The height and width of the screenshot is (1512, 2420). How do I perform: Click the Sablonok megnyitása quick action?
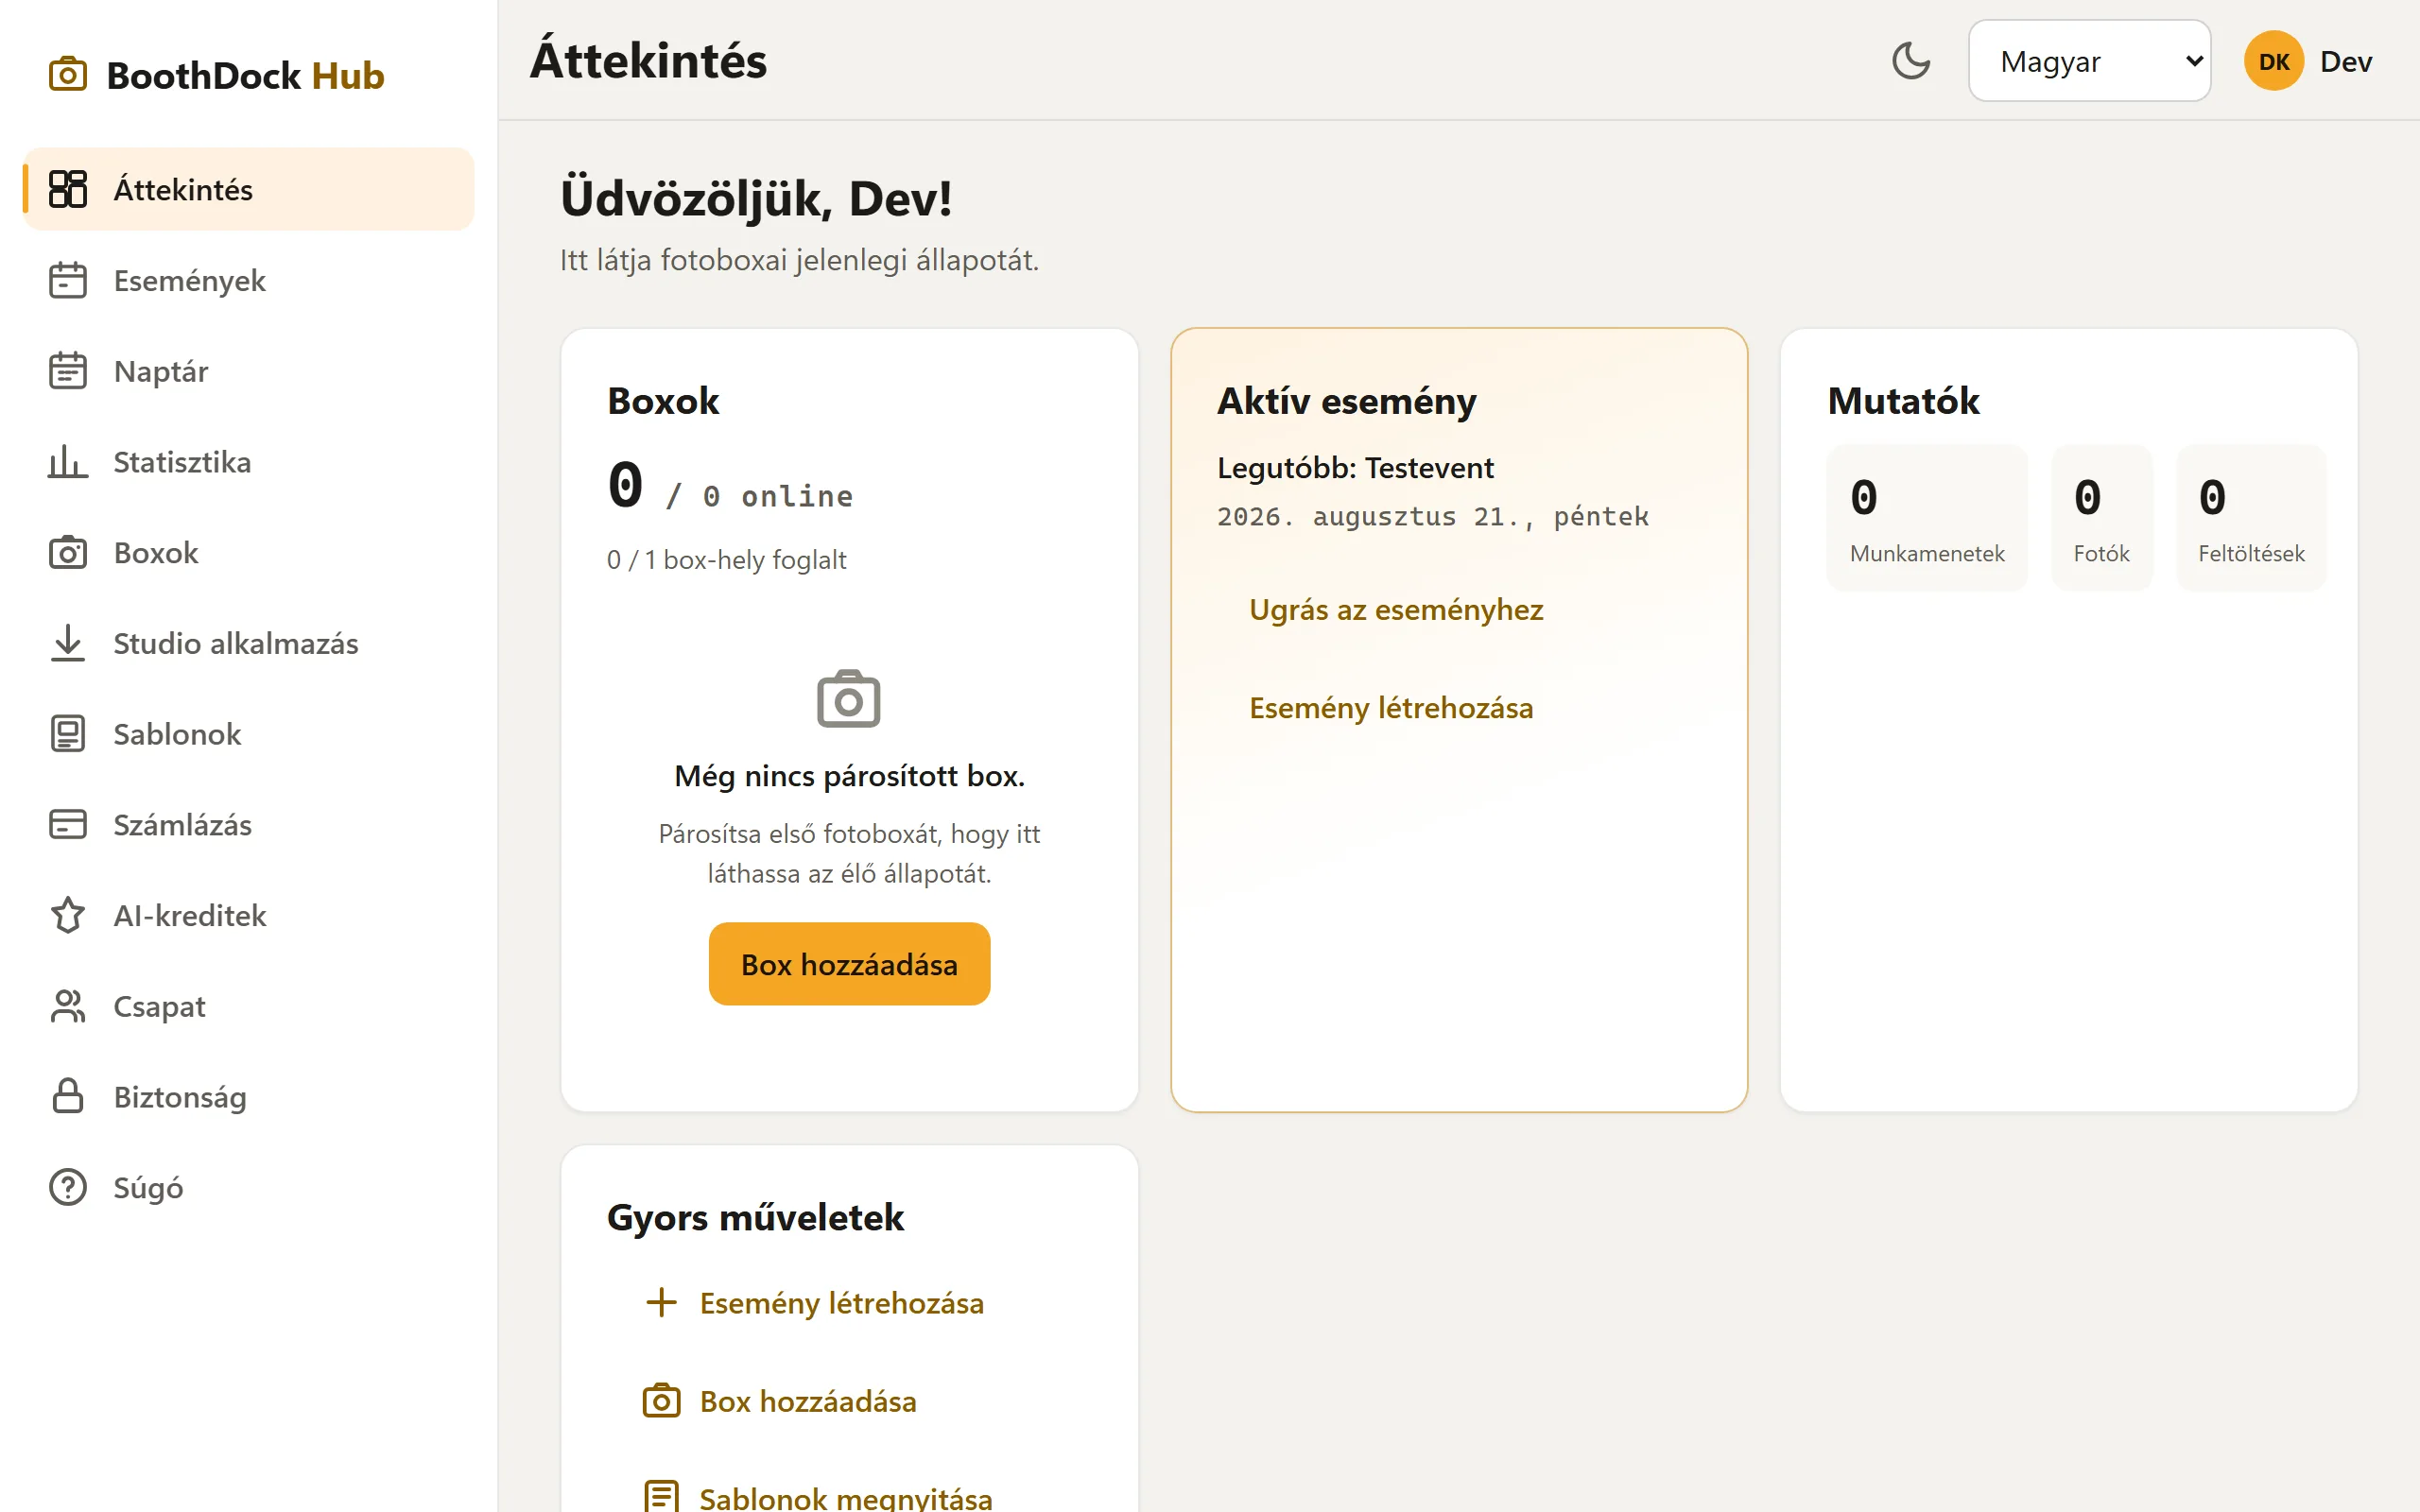tap(818, 1497)
